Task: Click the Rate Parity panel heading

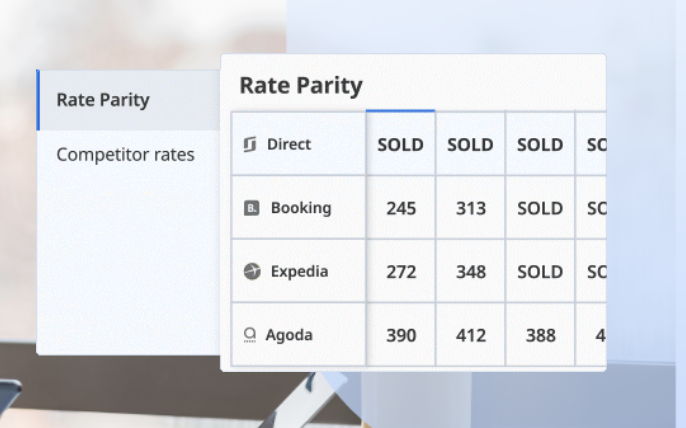Action: click(301, 86)
